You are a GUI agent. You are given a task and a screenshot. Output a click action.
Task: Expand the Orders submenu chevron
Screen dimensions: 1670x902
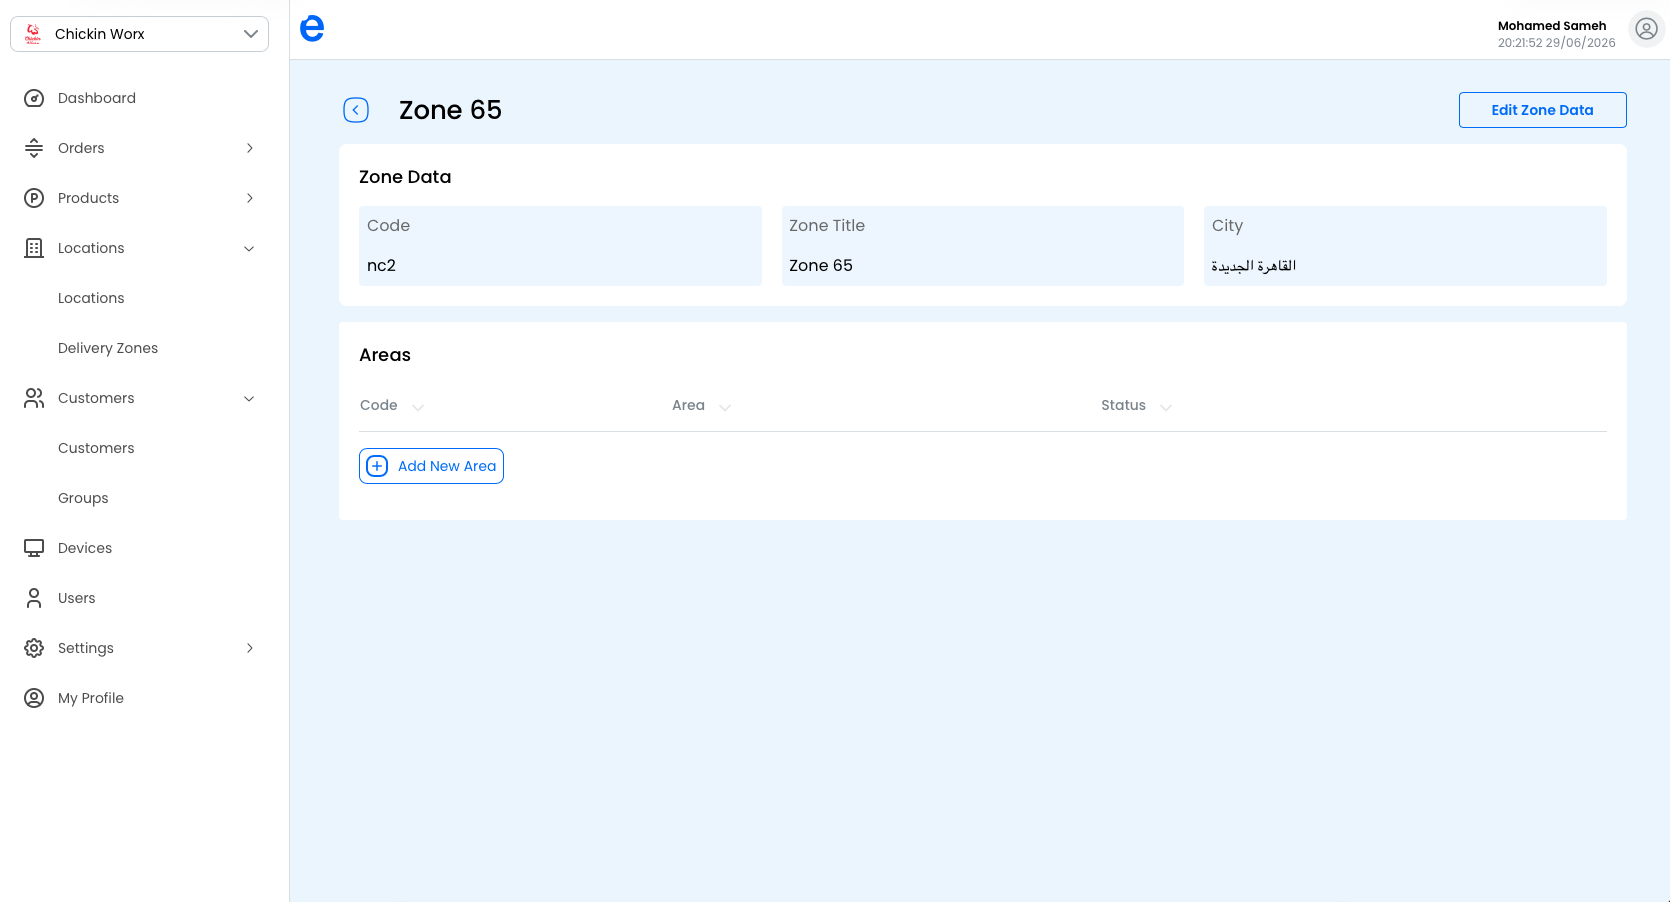pos(250,148)
